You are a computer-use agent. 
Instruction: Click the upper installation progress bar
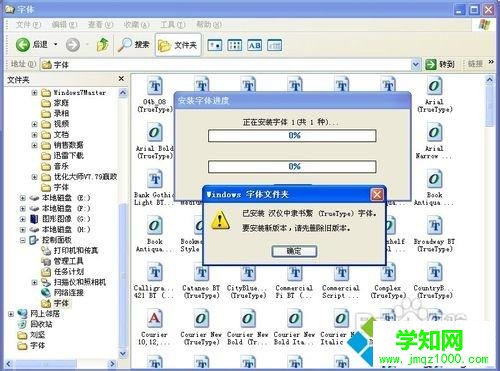click(292, 136)
